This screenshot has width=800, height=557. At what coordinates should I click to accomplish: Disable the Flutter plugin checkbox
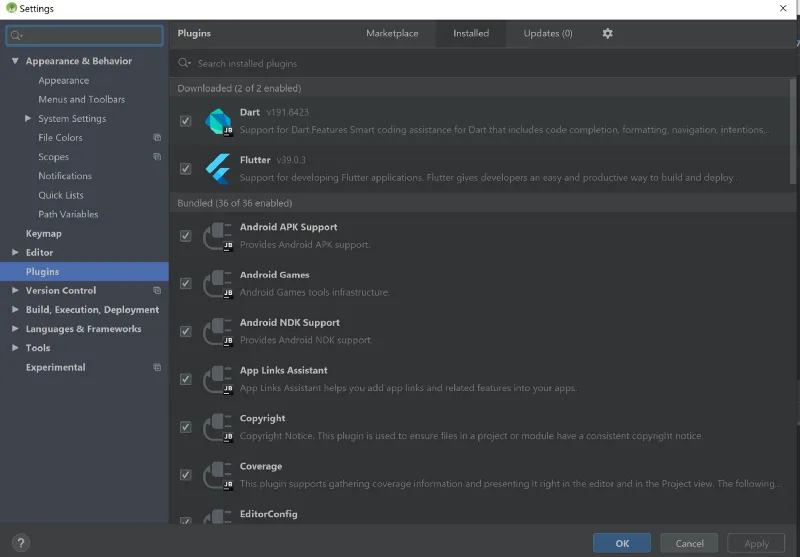[x=186, y=169]
